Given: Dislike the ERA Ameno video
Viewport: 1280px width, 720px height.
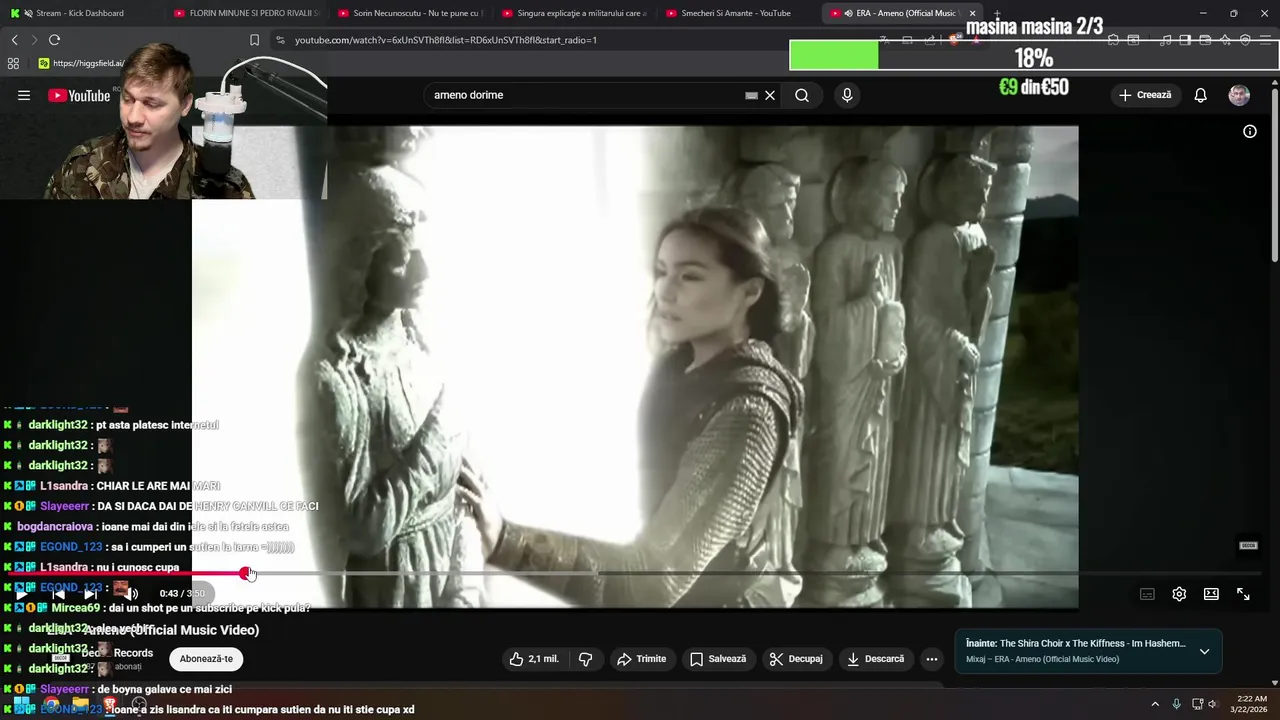Looking at the screenshot, I should coord(586,659).
